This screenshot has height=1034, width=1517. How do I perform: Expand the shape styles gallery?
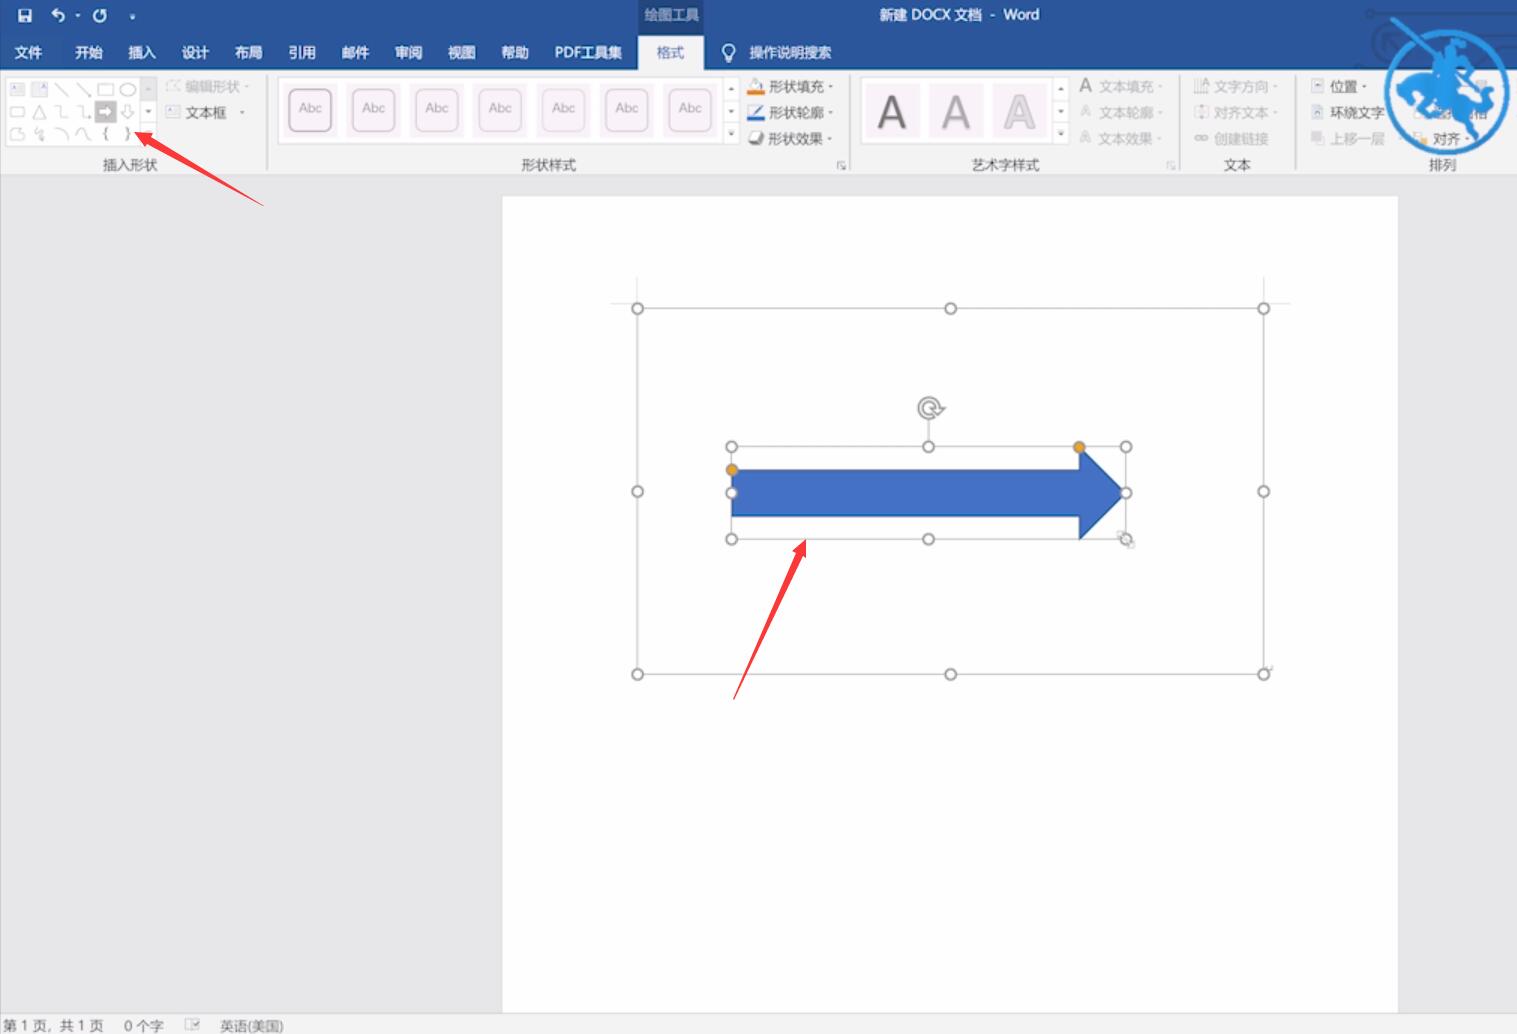coord(731,134)
